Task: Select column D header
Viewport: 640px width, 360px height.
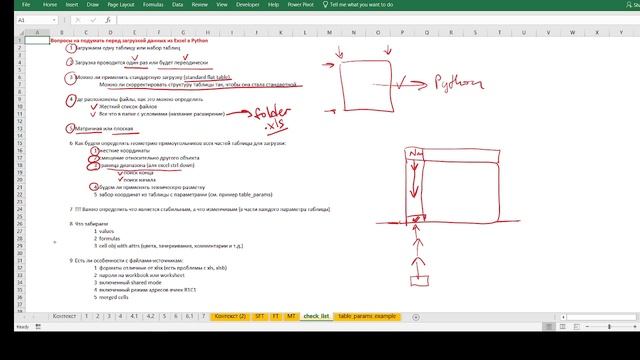Action: [110, 33]
